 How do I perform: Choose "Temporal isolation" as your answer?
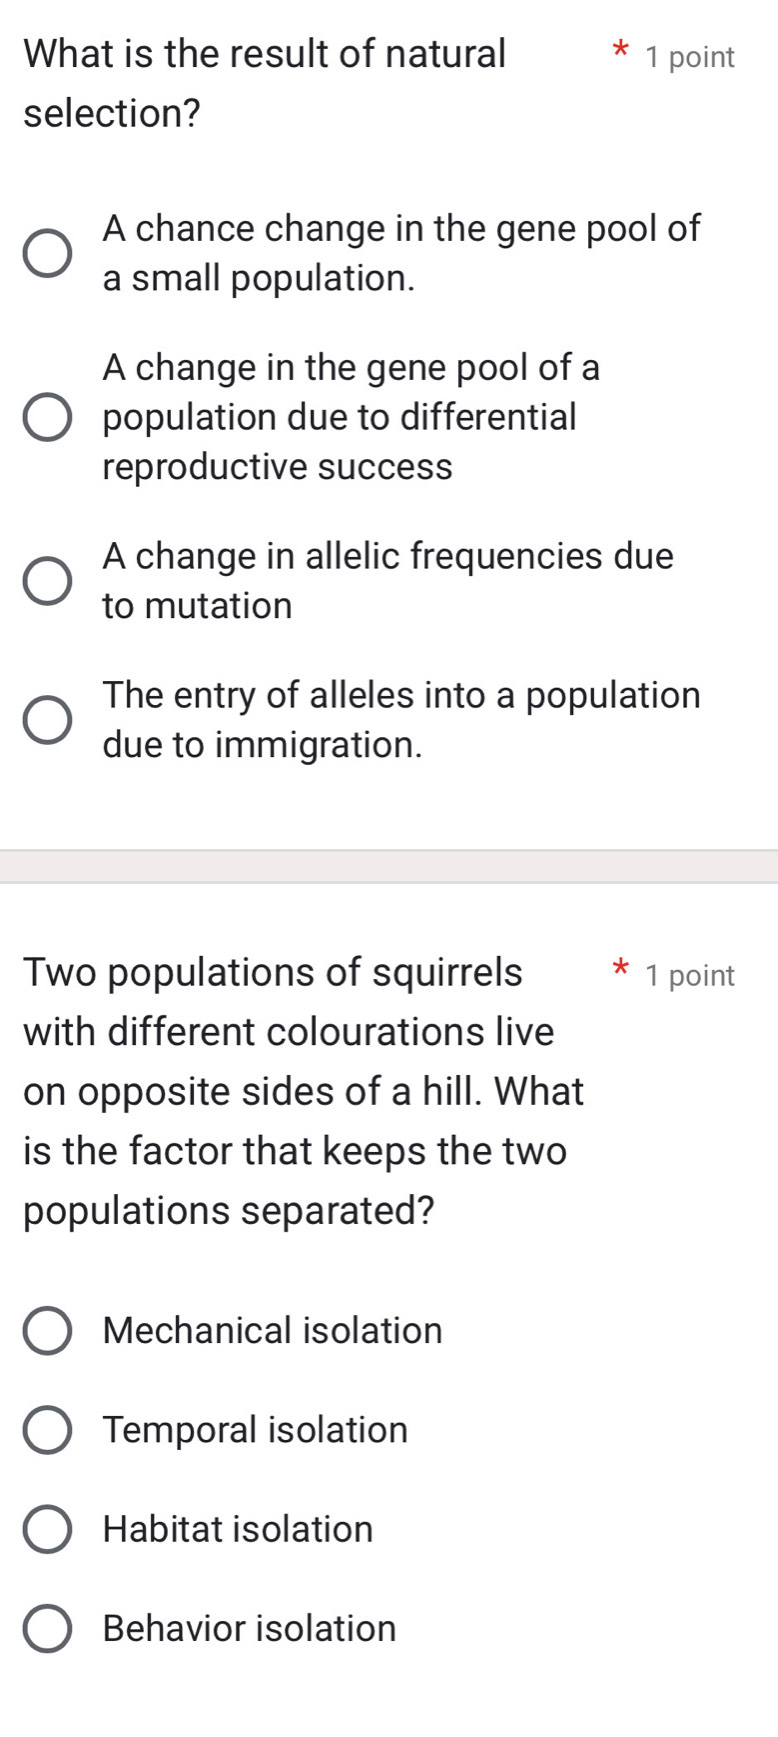(x=45, y=1429)
